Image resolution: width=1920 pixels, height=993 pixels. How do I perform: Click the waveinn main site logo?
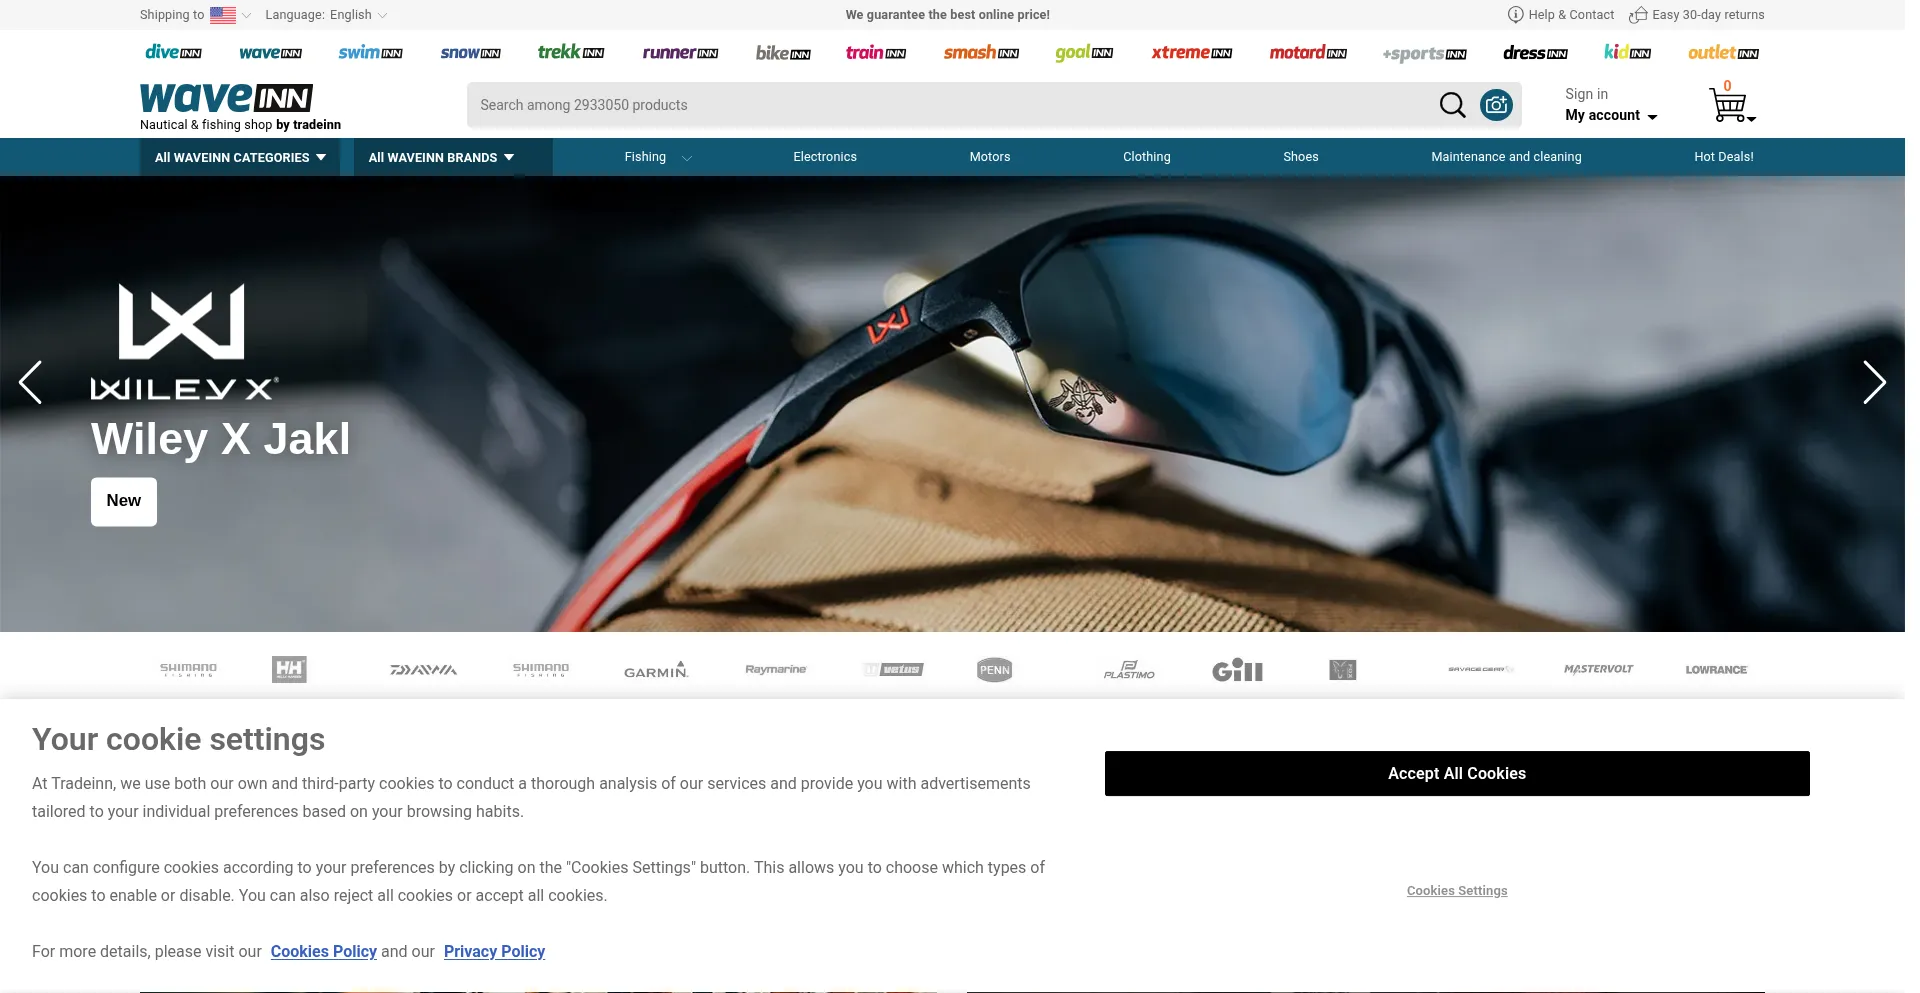click(227, 98)
